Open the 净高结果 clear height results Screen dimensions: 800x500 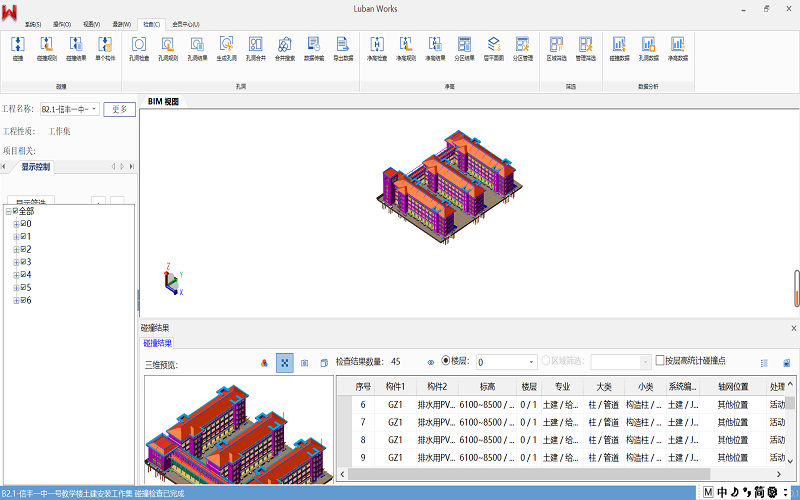click(435, 48)
